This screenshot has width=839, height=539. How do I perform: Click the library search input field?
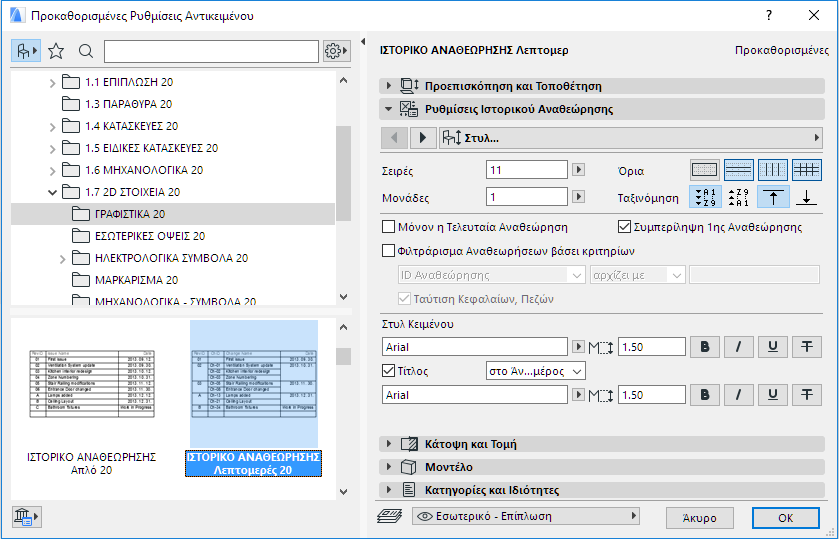pyautogui.click(x=211, y=51)
